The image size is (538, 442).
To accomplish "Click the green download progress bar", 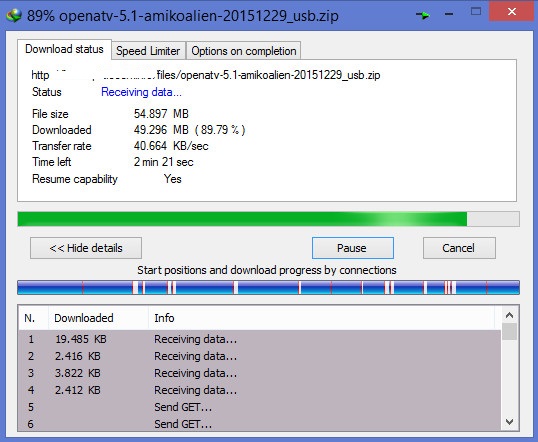I will click(x=268, y=219).
